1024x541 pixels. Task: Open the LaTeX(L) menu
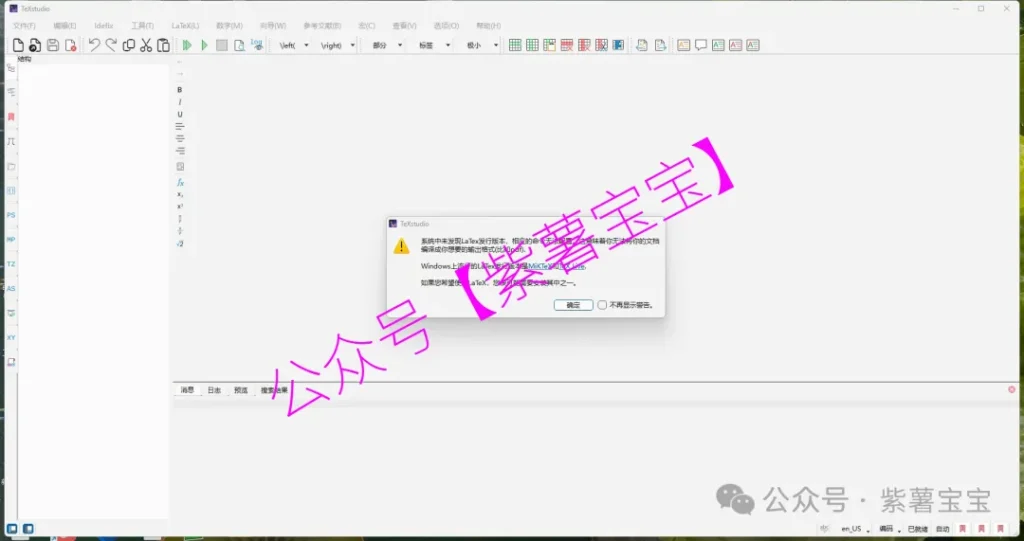click(185, 25)
